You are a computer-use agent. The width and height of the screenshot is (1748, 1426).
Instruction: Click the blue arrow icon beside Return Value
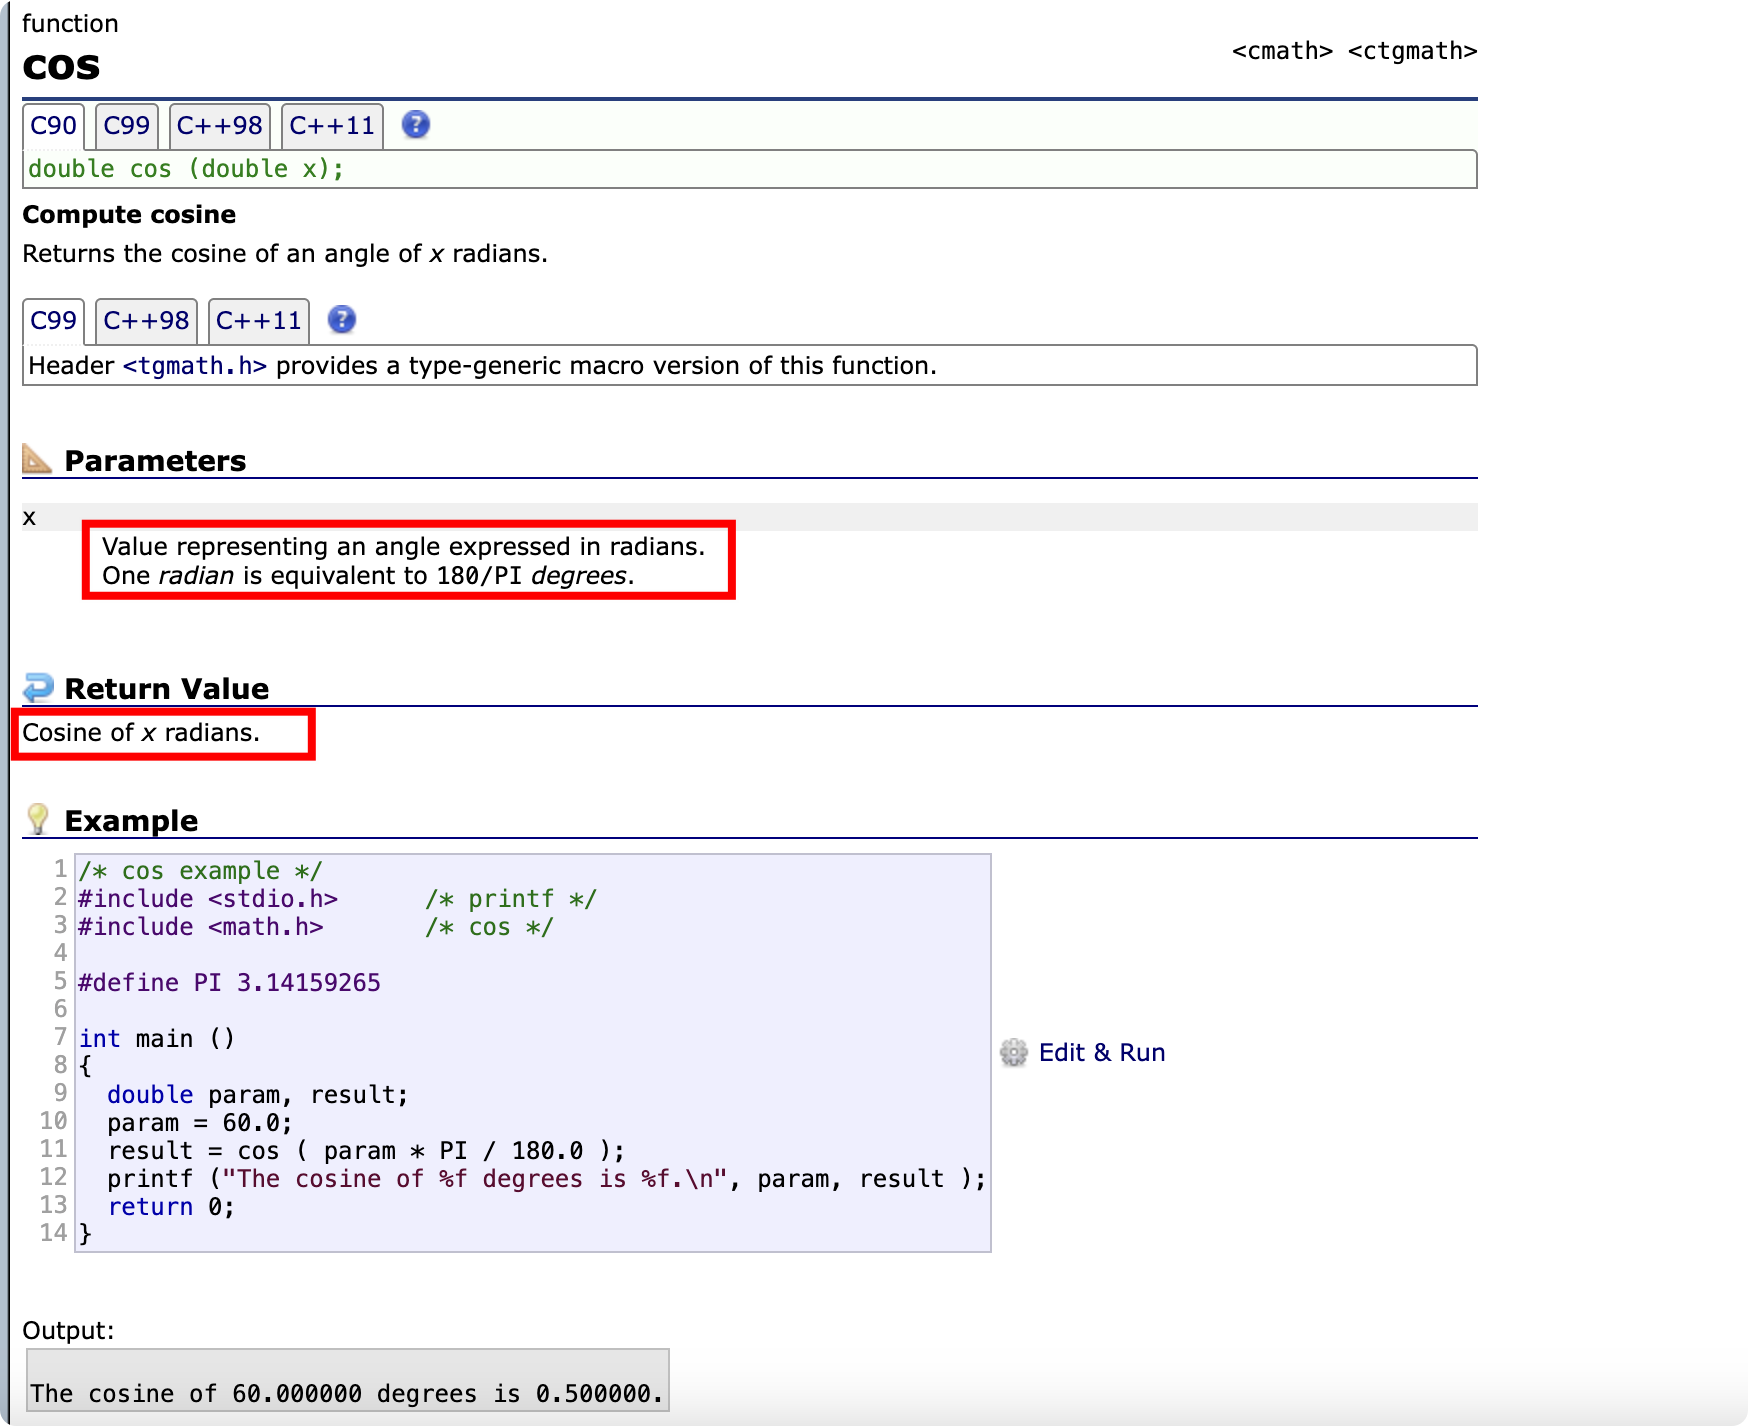(x=38, y=688)
